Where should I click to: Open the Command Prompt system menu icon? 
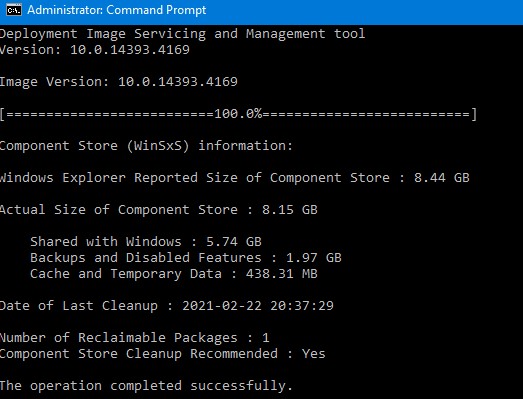pyautogui.click(x=14, y=10)
